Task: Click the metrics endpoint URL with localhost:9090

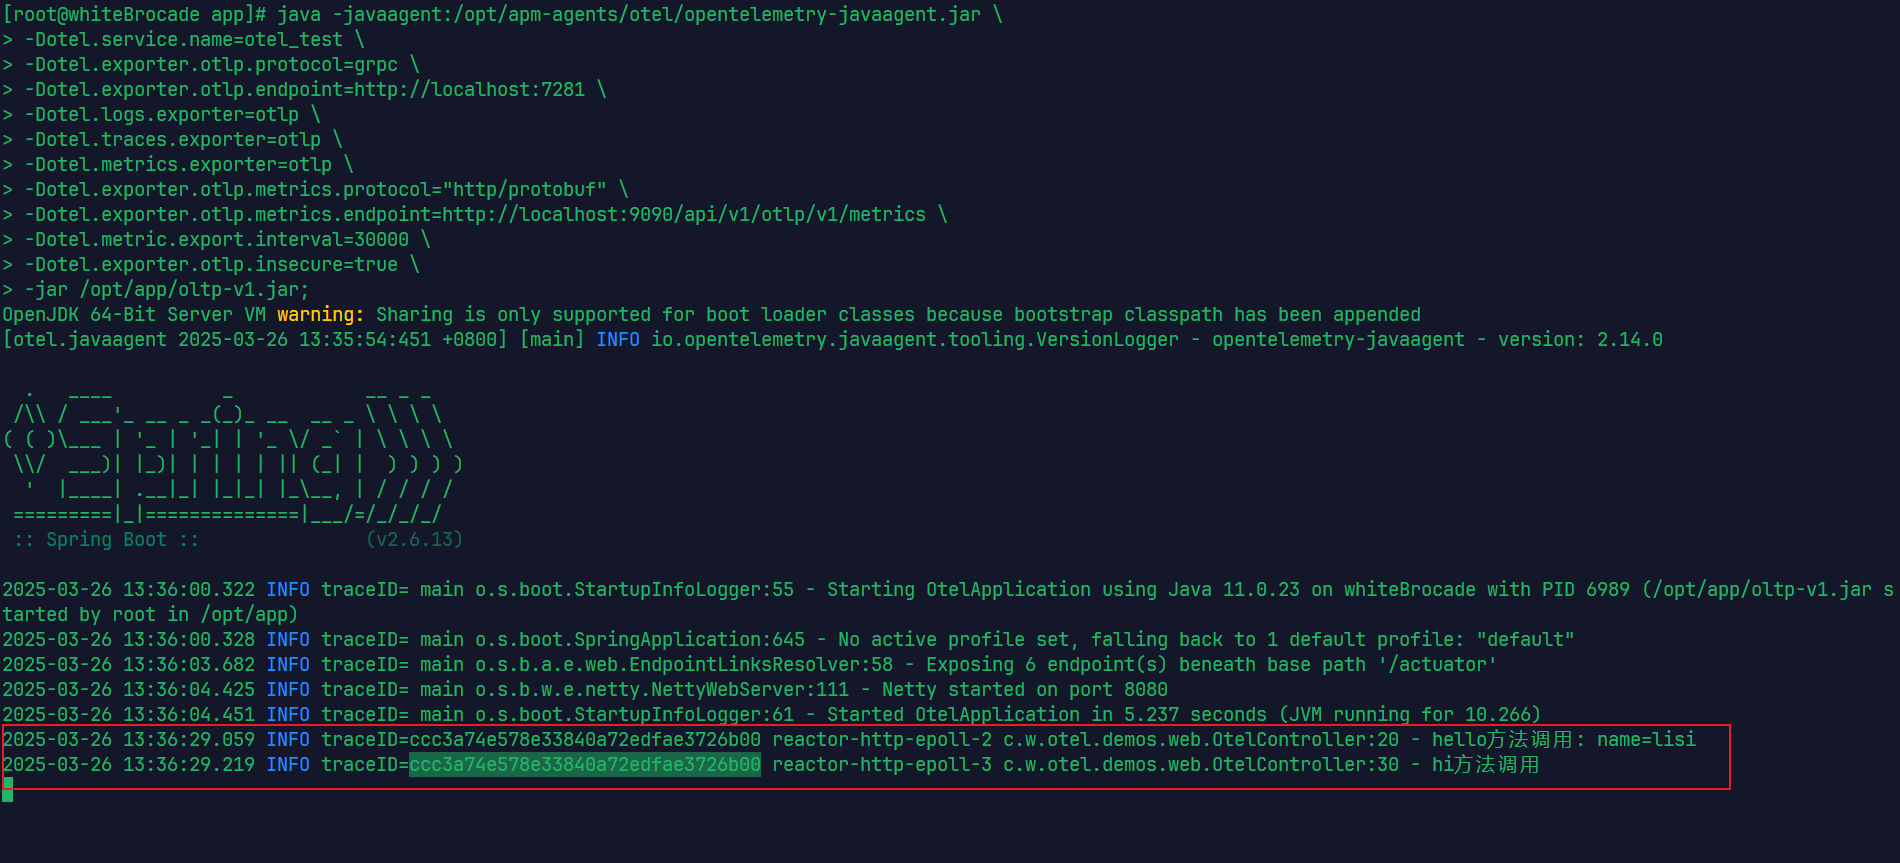Action: pos(684,215)
